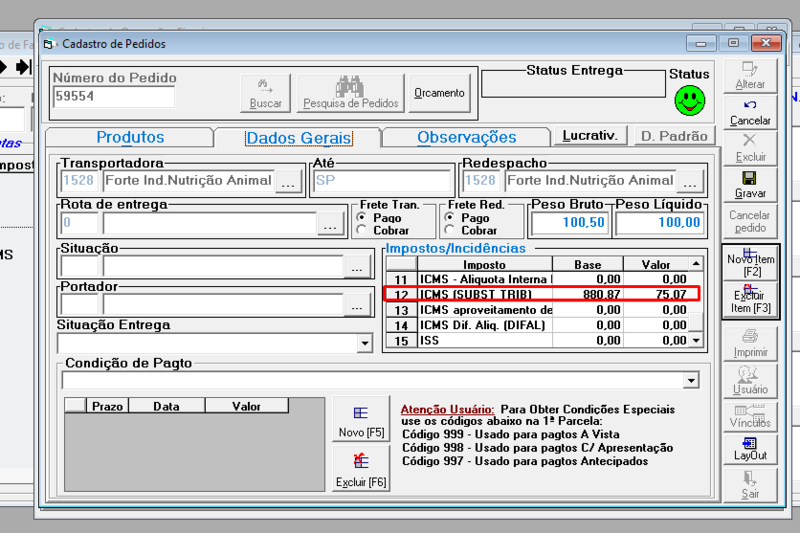Image resolution: width=800 pixels, height=533 pixels.
Task: Open the LayOut button
Action: [750, 449]
